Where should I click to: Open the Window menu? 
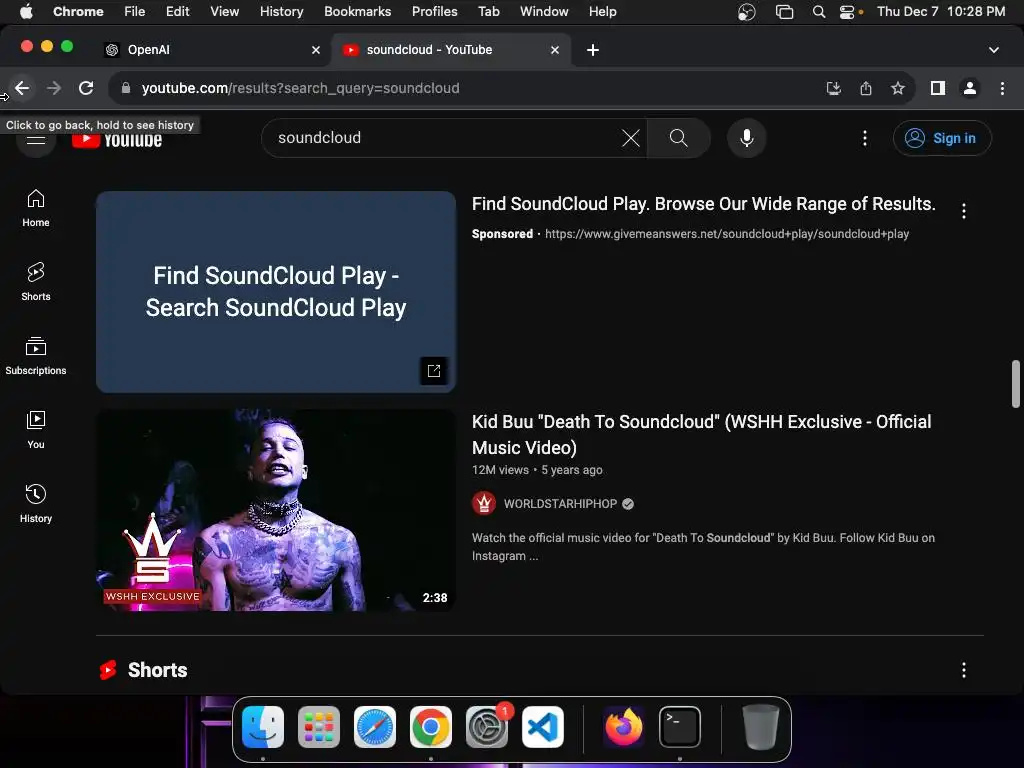544,12
